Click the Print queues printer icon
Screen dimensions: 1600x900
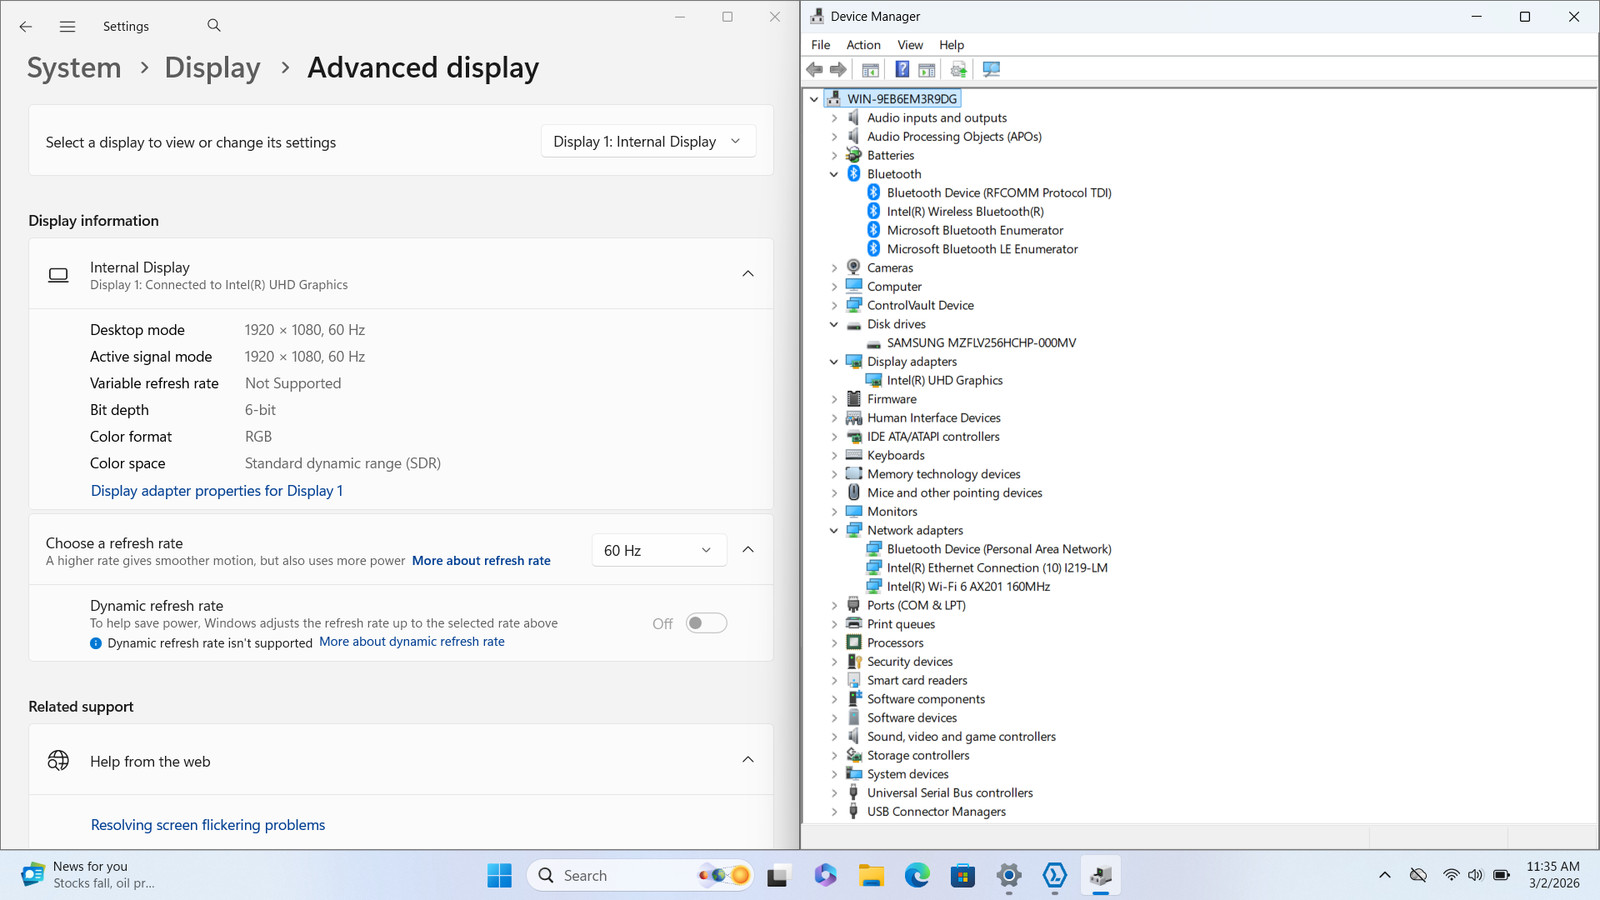pos(854,624)
